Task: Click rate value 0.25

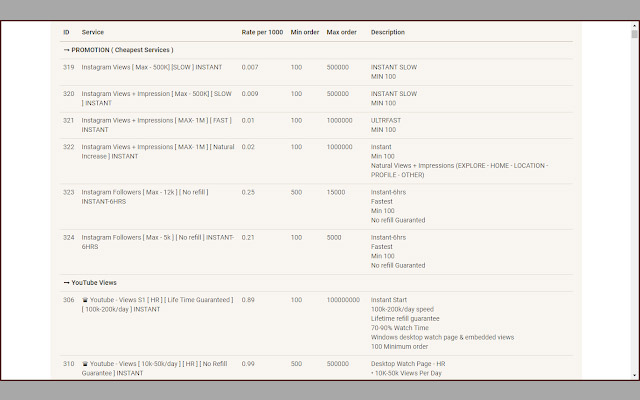Action: (248, 192)
